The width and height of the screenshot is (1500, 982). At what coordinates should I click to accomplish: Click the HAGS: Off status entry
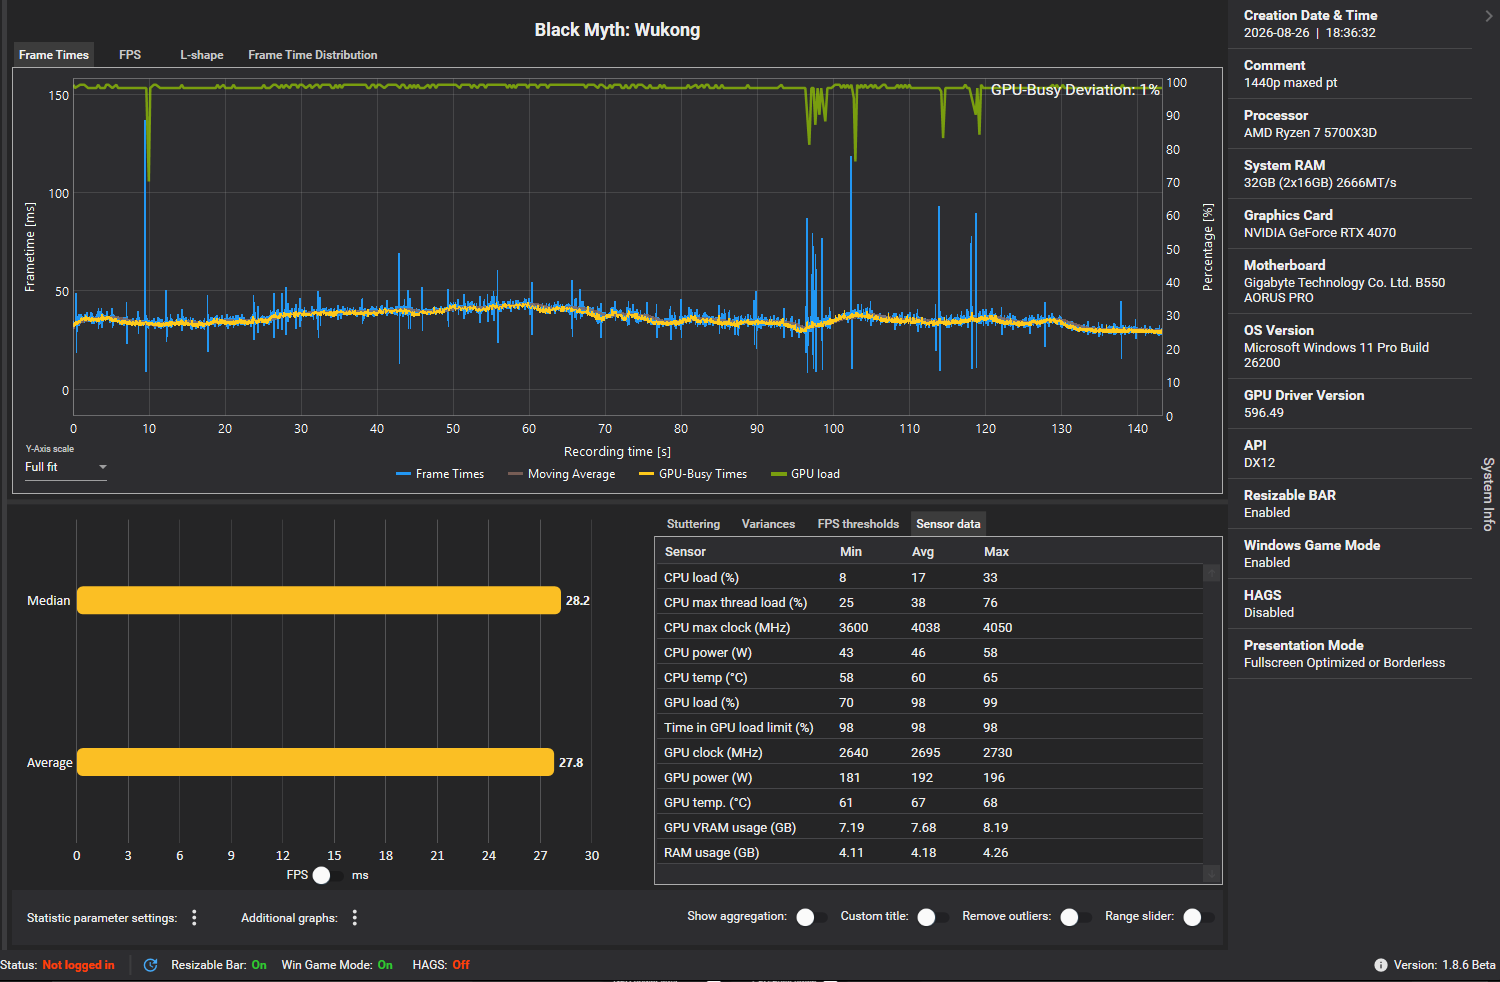point(441,965)
